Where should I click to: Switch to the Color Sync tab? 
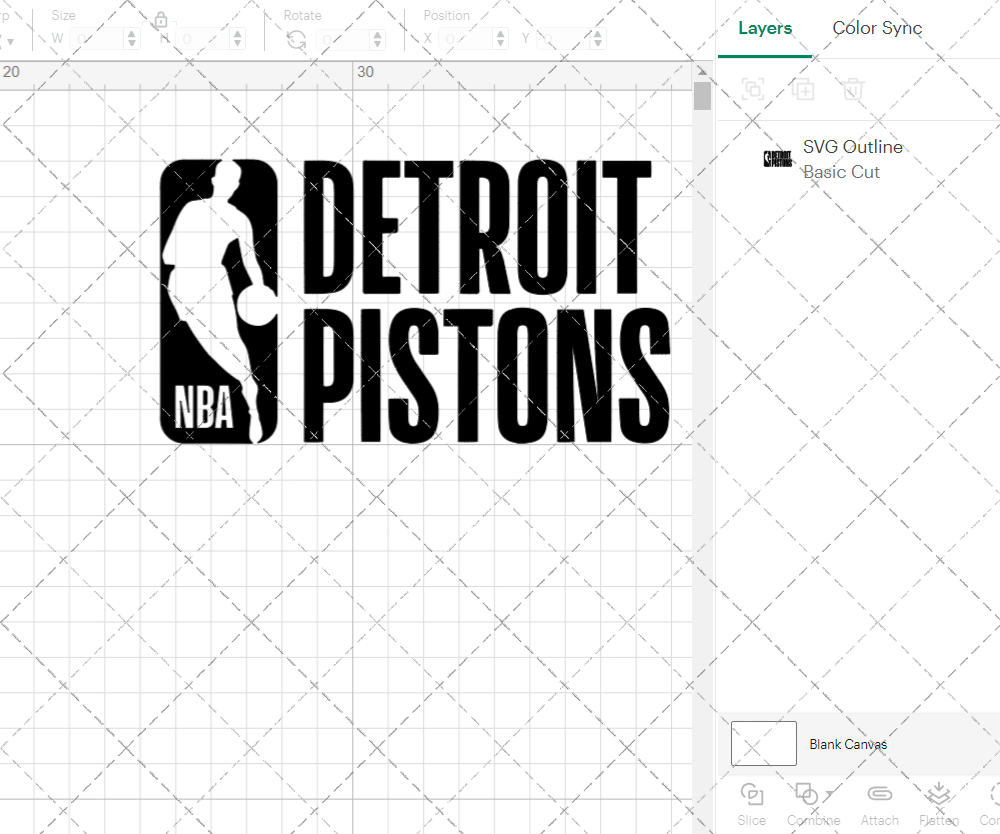point(877,29)
